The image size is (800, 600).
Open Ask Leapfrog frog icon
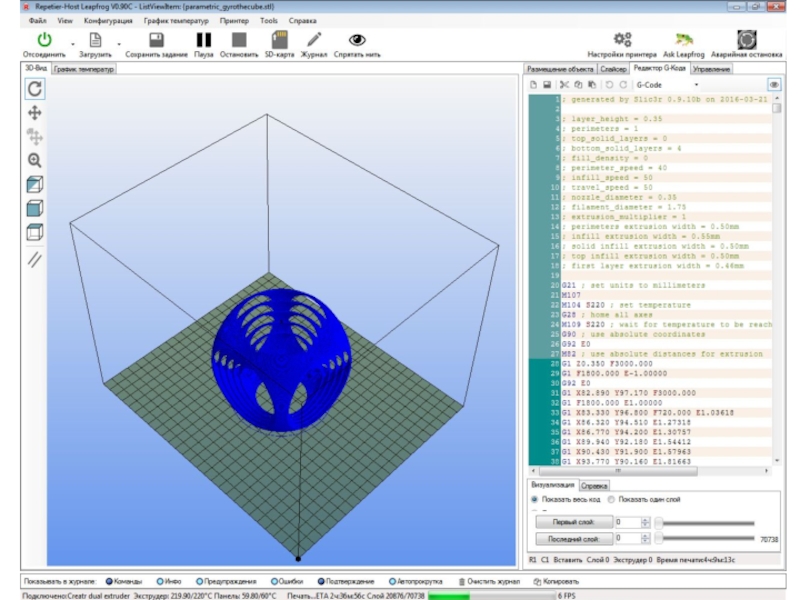(686, 40)
